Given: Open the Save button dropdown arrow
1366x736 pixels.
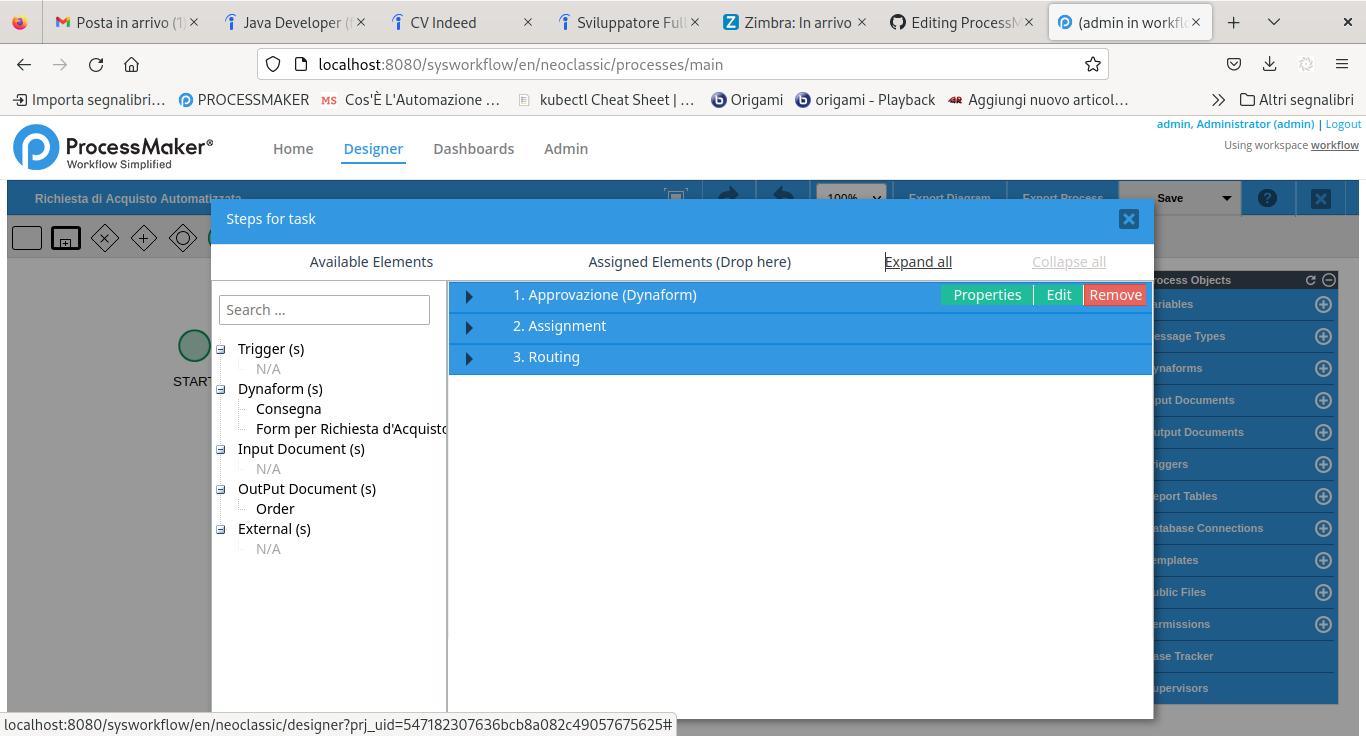Looking at the screenshot, I should coord(1226,197).
